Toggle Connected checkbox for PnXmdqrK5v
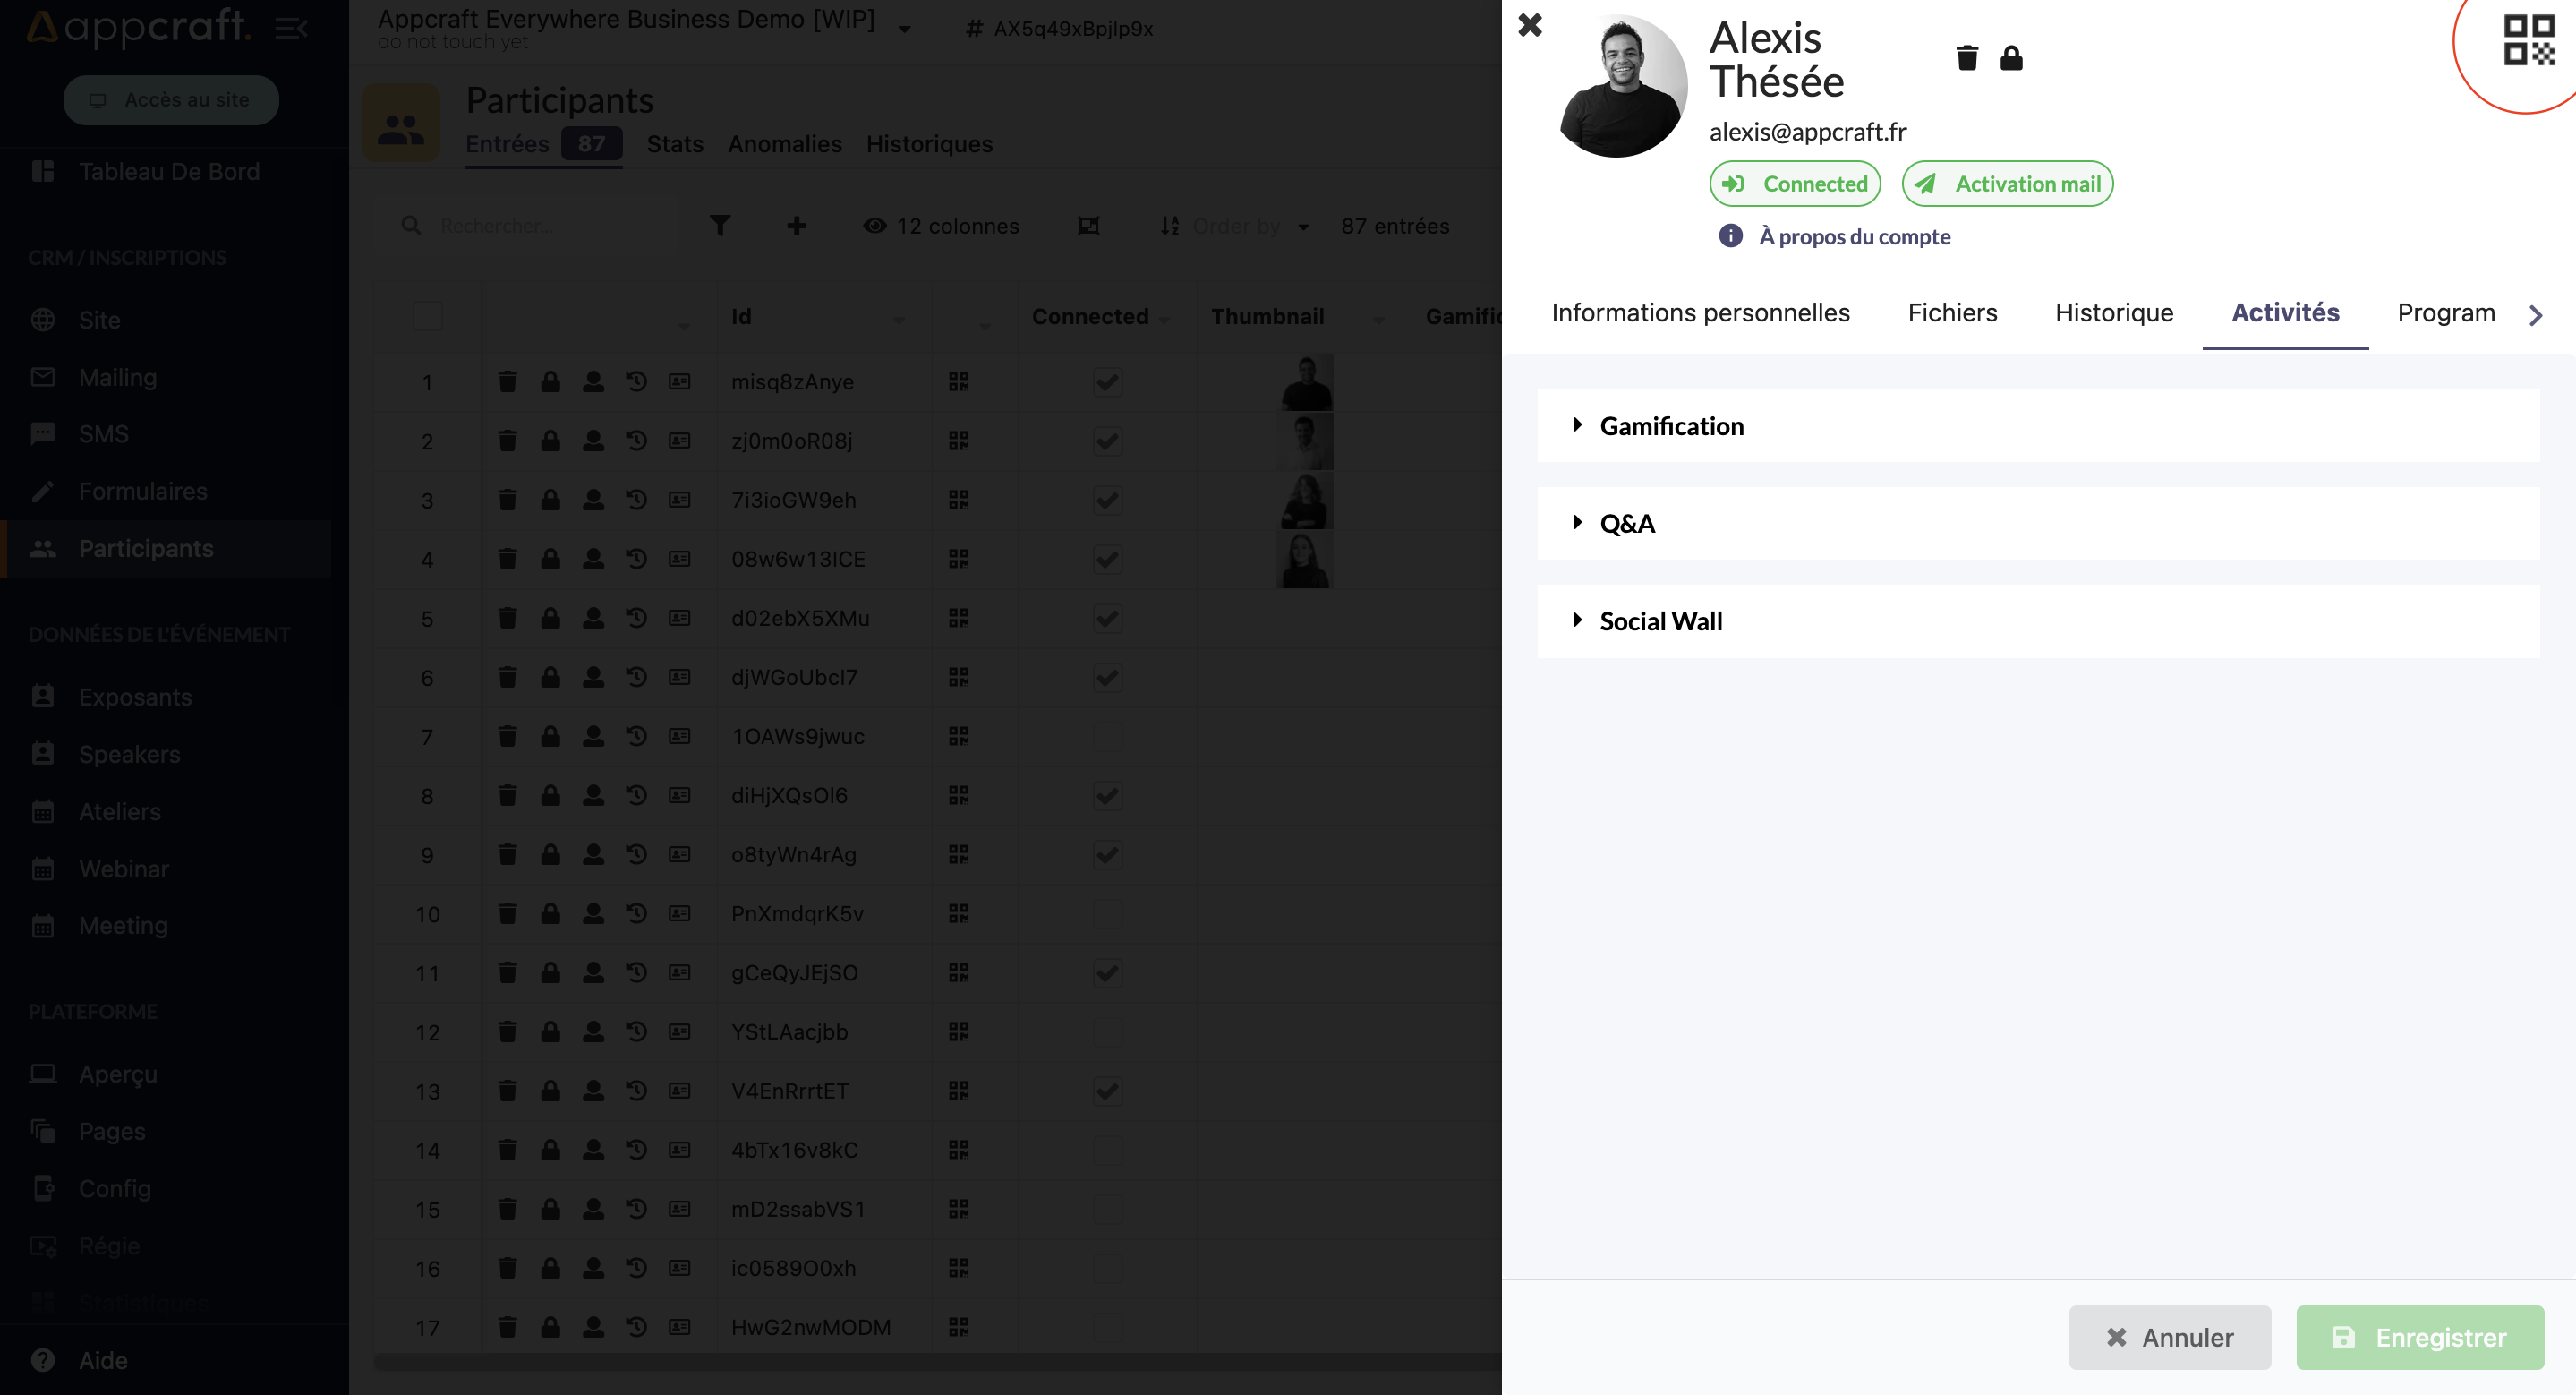 click(x=1107, y=914)
